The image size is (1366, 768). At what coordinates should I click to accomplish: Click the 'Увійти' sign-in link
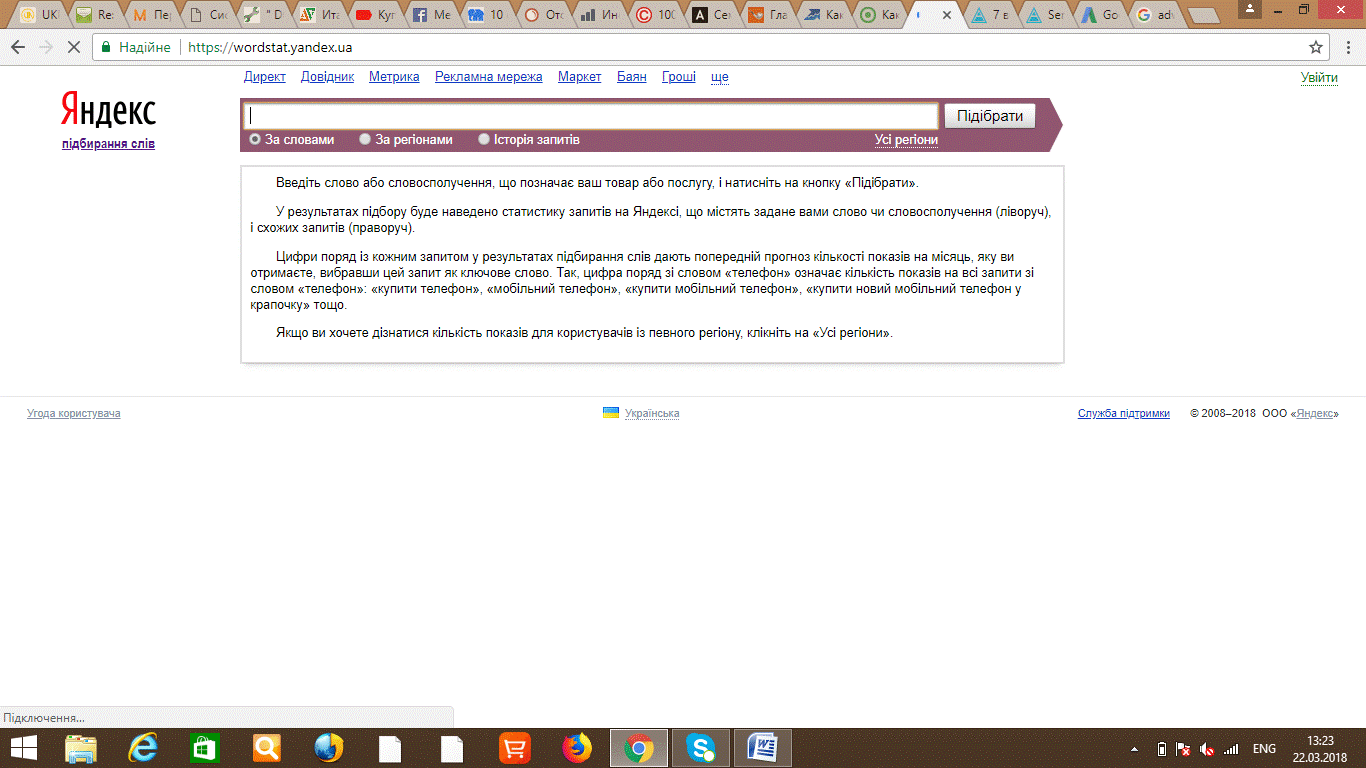[1319, 78]
